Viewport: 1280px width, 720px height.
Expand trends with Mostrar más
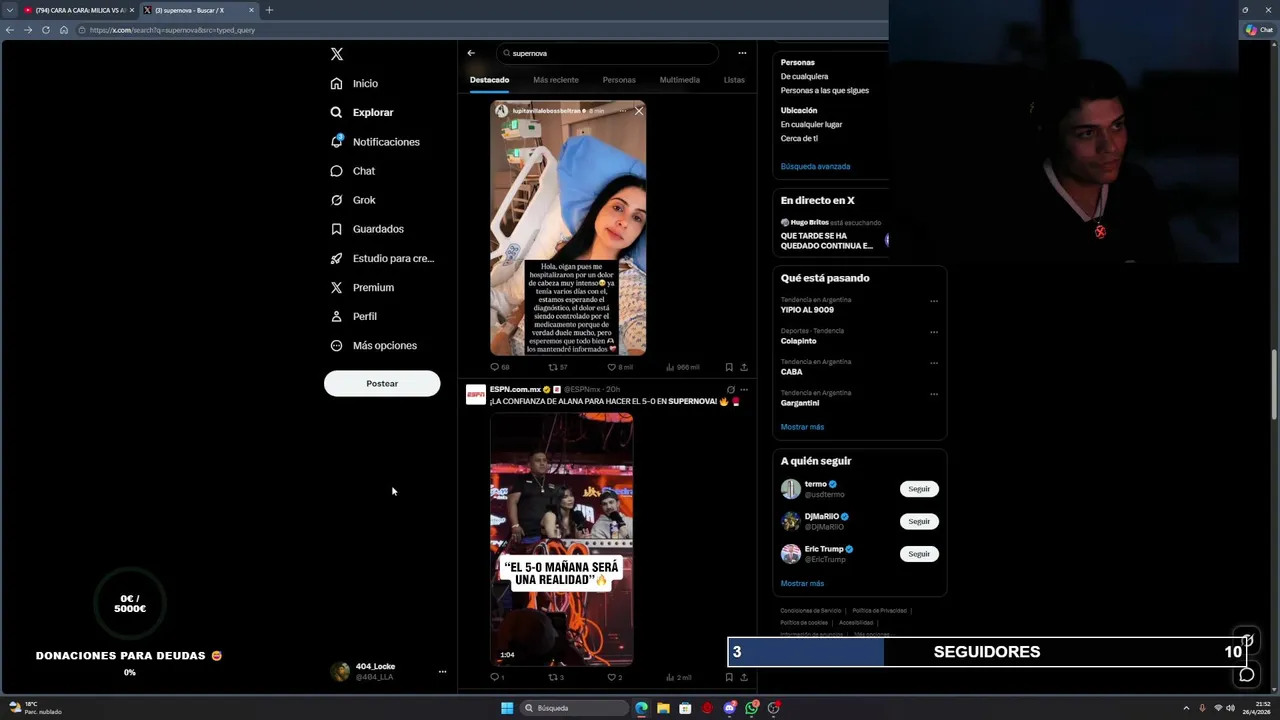pyautogui.click(x=802, y=427)
